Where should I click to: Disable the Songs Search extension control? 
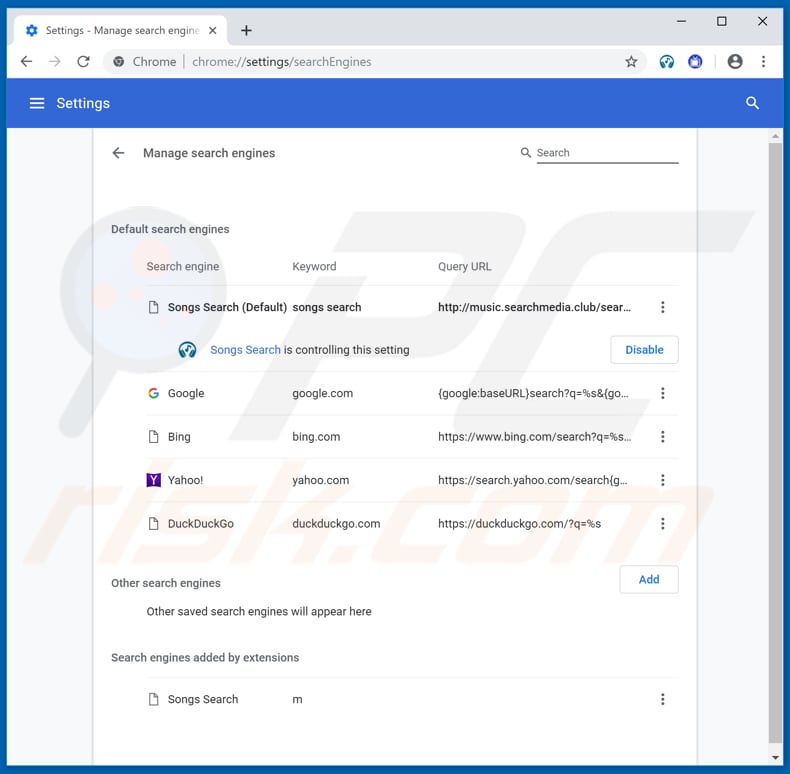coord(644,350)
